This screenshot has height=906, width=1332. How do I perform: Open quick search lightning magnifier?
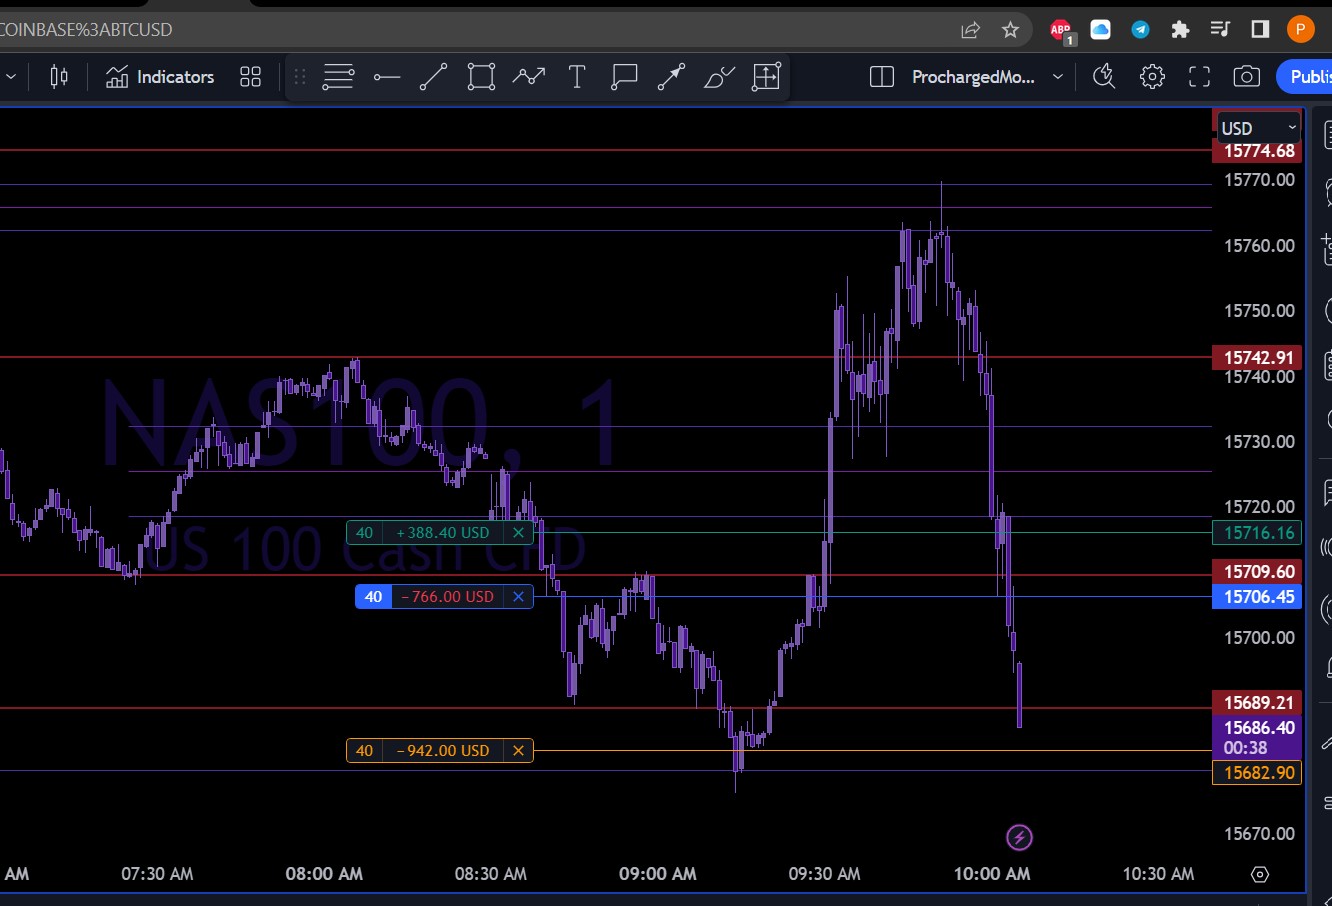1104,77
